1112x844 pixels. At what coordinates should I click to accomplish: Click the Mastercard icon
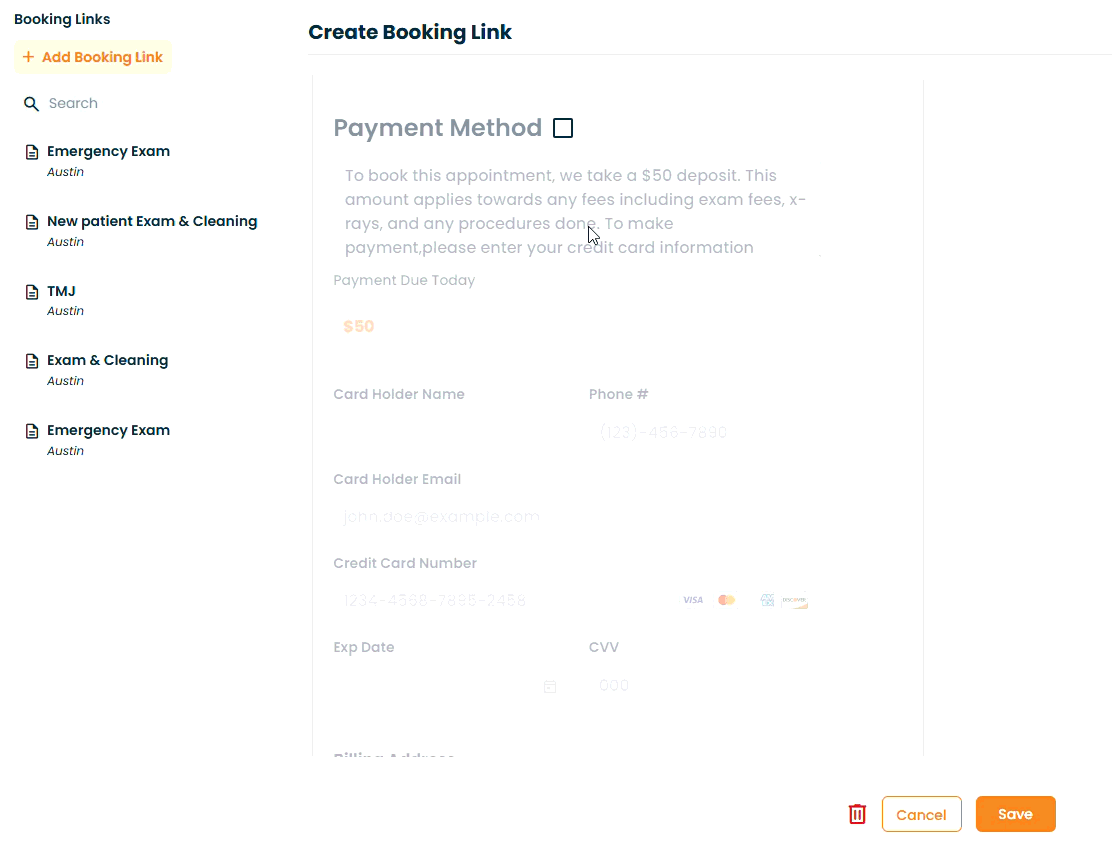727,600
